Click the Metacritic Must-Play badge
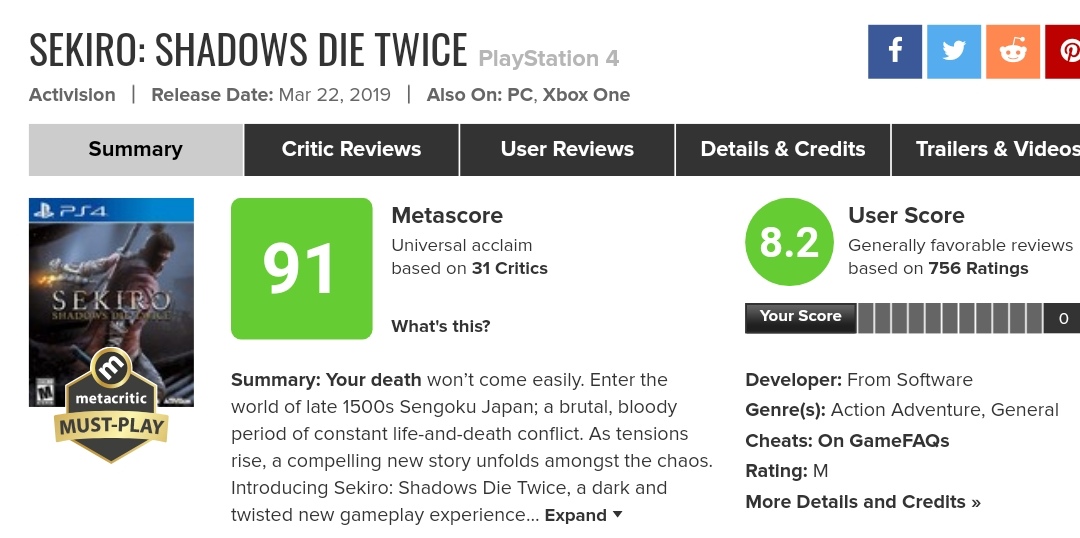Viewport: 1080px width, 538px height. (111, 404)
